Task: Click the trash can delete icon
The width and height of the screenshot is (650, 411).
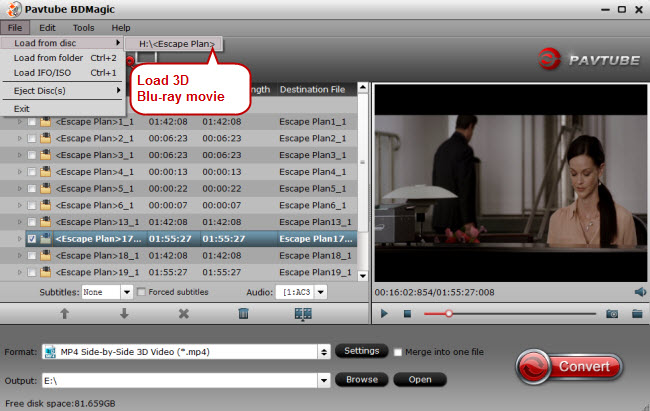Action: pos(243,314)
